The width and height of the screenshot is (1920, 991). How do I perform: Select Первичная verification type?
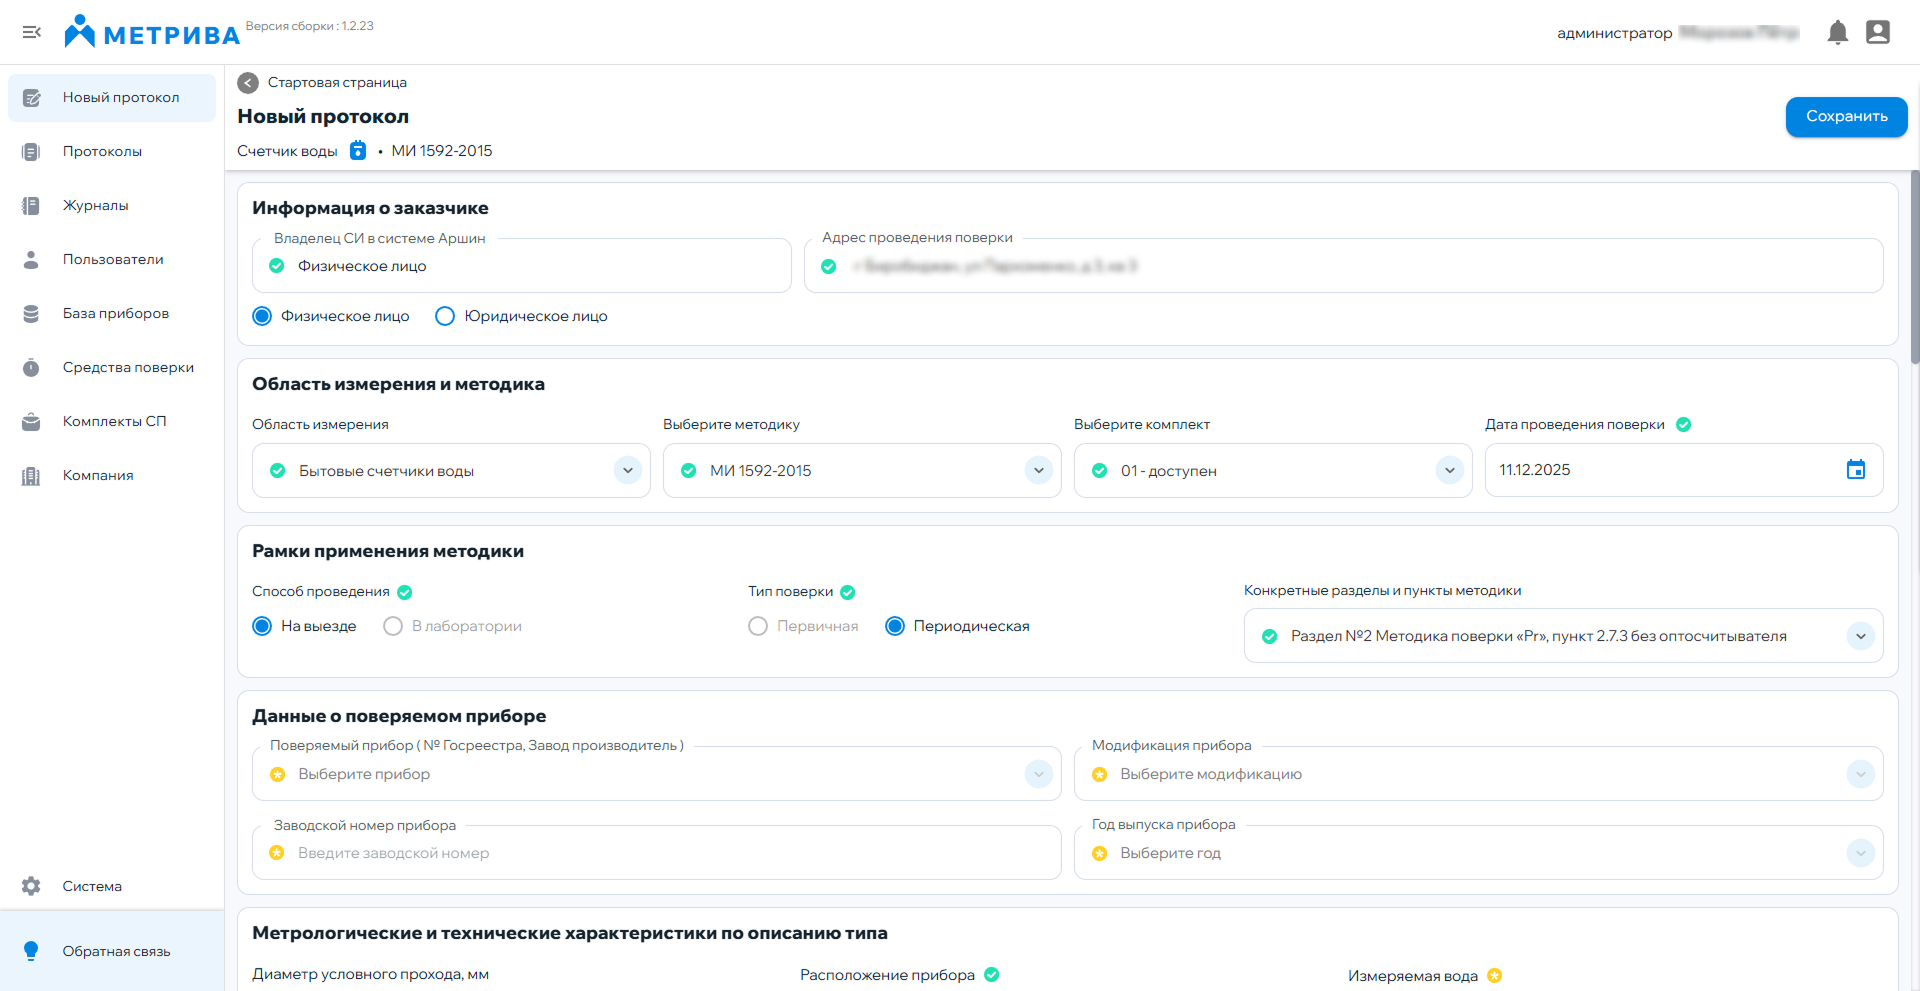pos(758,626)
